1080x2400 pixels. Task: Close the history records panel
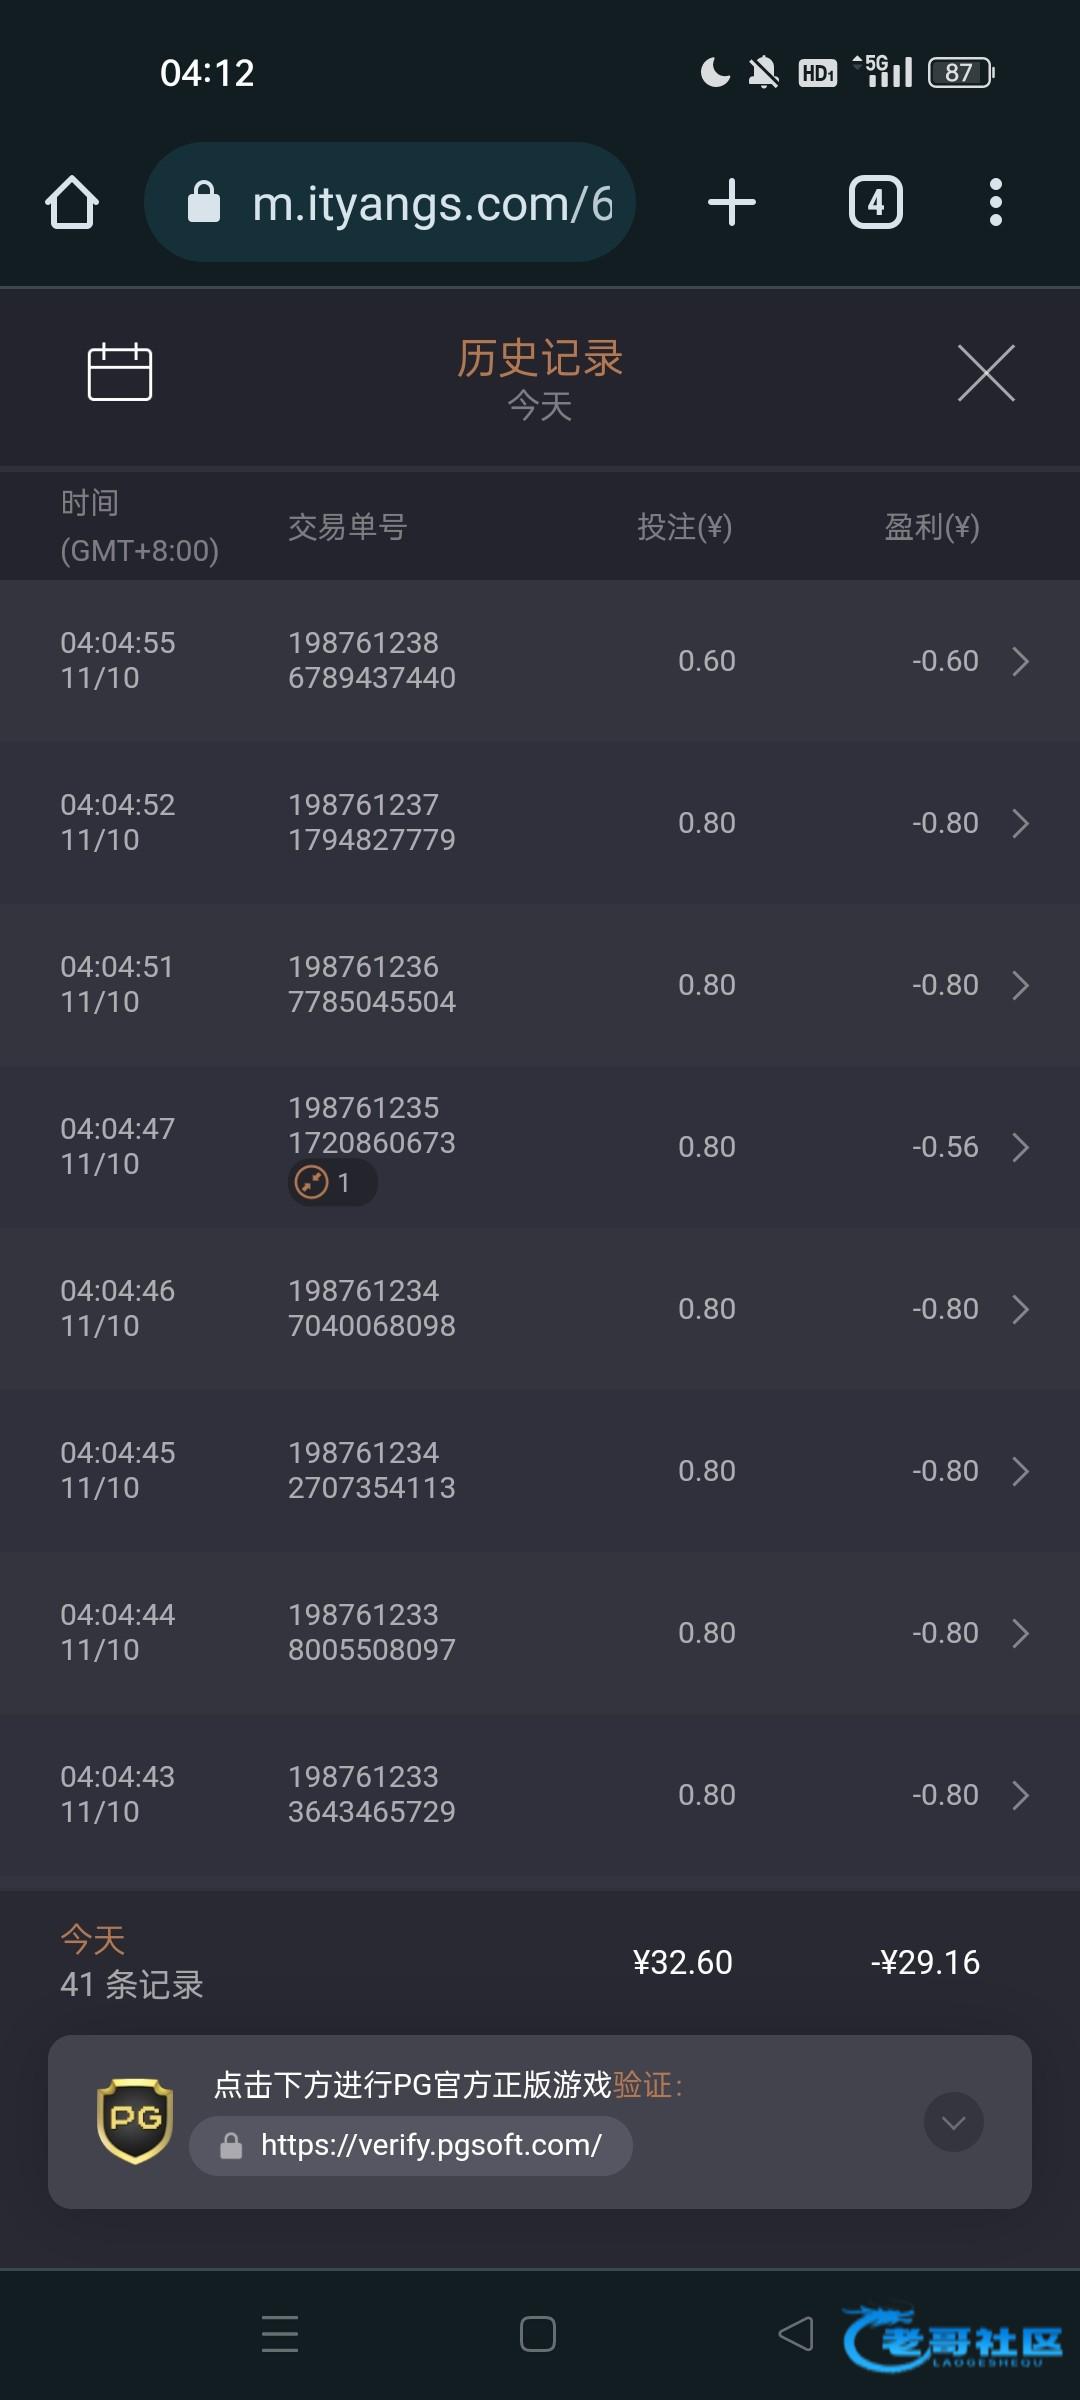coord(985,373)
